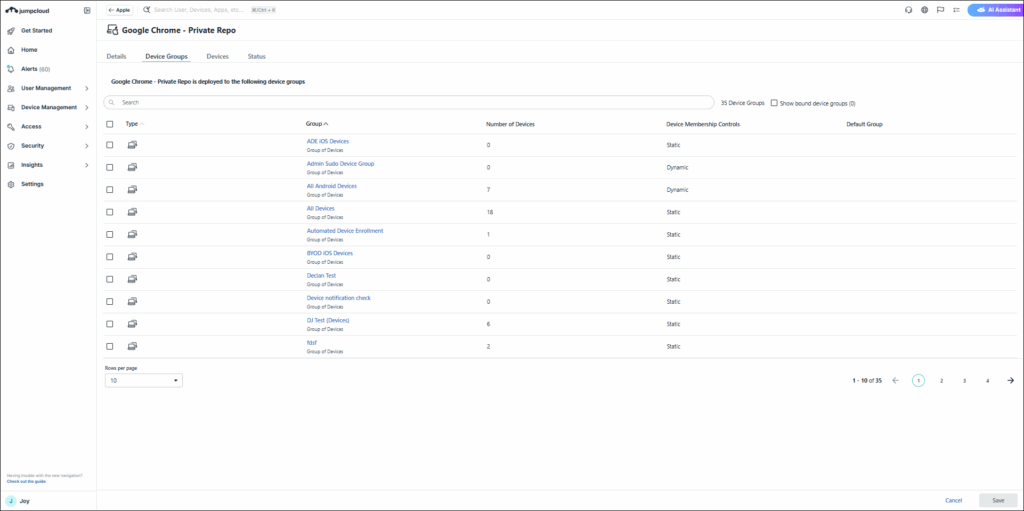Viewport: 1024px width, 511px height.
Task: Open the Rows per page dropdown
Action: [143, 381]
